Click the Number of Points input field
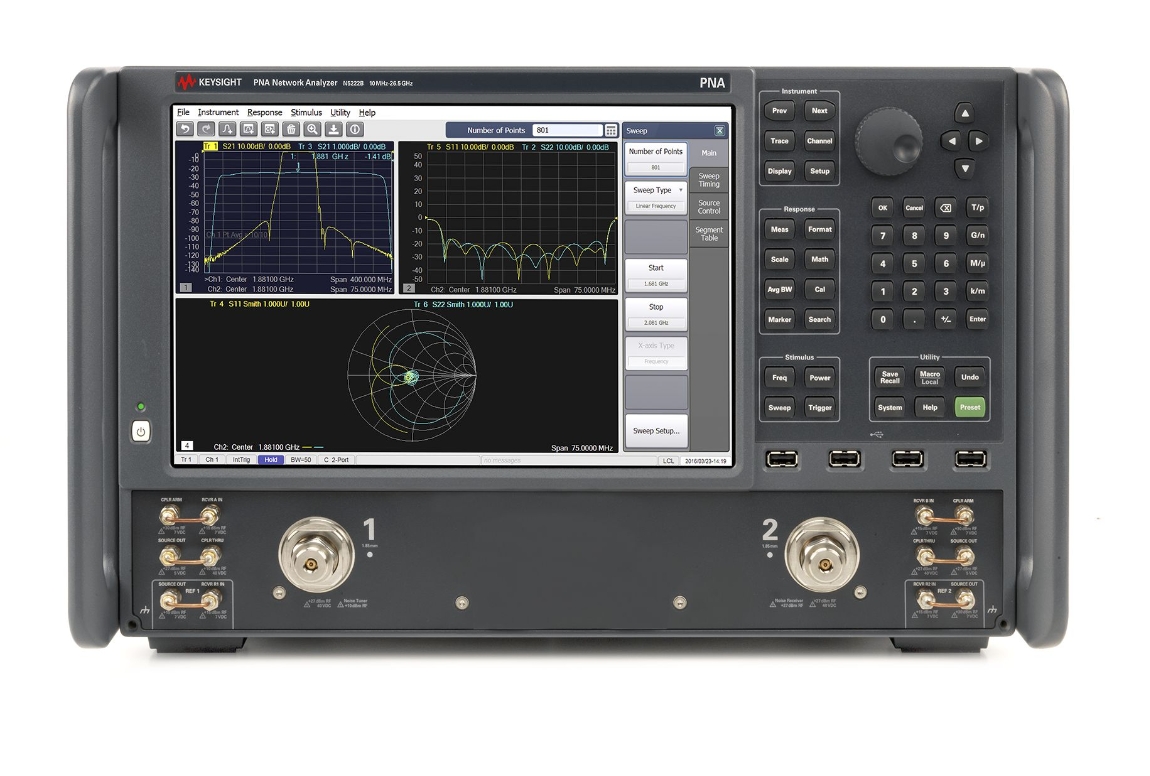This screenshot has height=776, width=1150. point(566,130)
